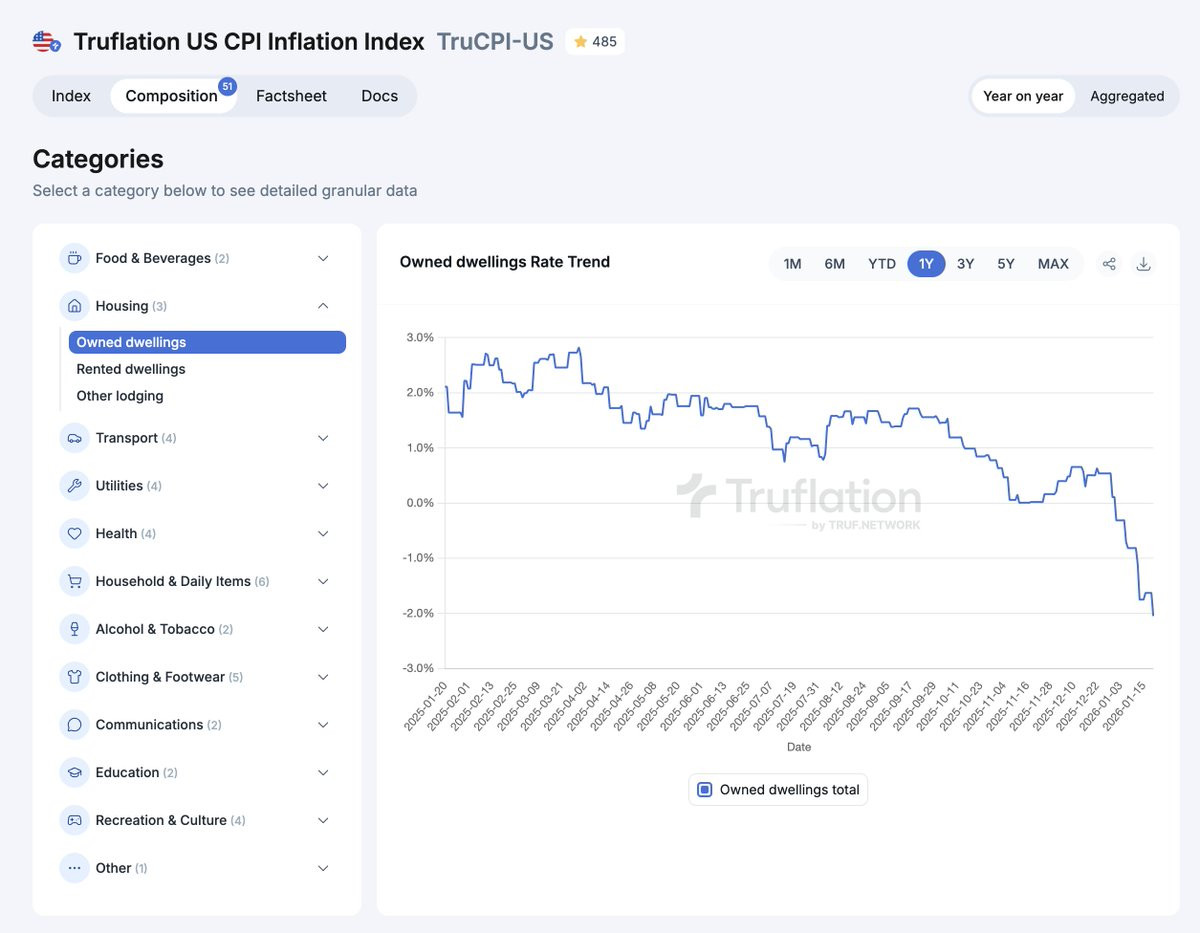The width and height of the screenshot is (1200, 933).
Task: Select the 1Y time range
Action: pos(926,264)
